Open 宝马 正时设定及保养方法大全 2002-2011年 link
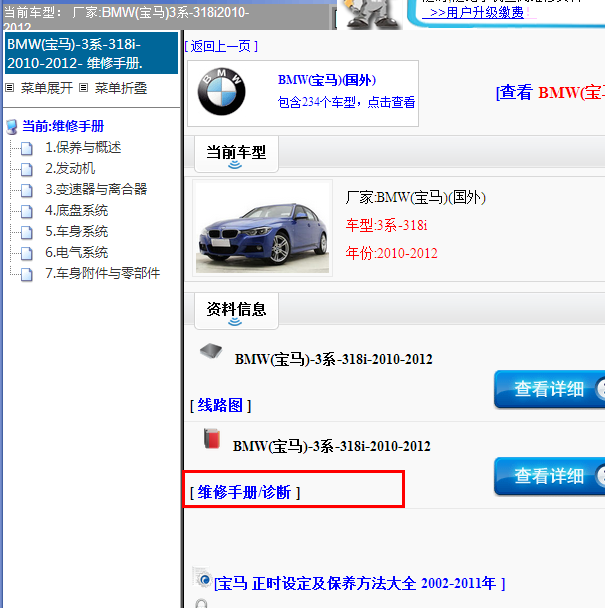This screenshot has width=605, height=608. pyautogui.click(x=359, y=584)
